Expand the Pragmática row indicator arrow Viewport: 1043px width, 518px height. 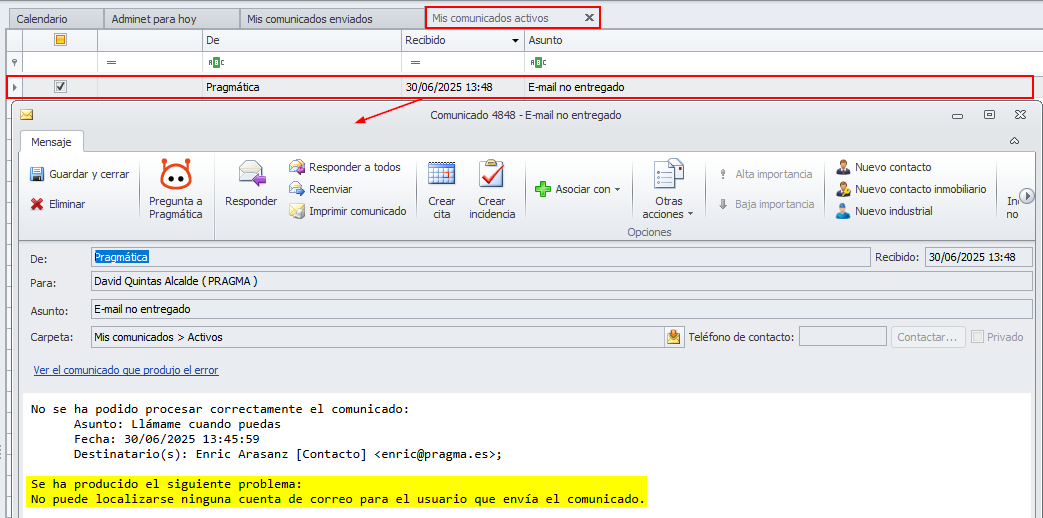pyautogui.click(x=15, y=87)
